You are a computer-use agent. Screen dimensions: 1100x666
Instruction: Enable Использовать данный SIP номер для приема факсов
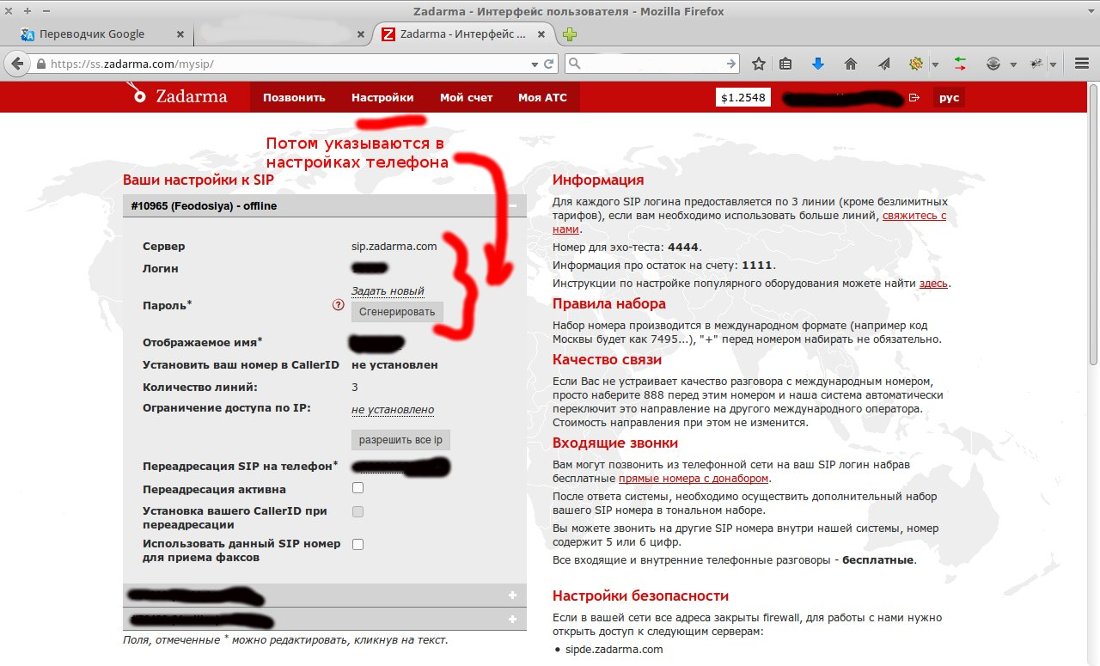click(358, 544)
